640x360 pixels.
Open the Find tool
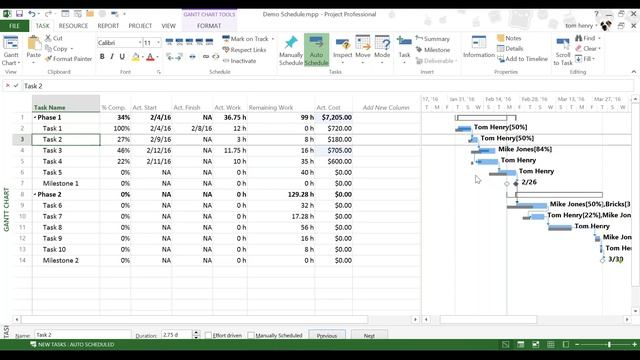coord(588,38)
